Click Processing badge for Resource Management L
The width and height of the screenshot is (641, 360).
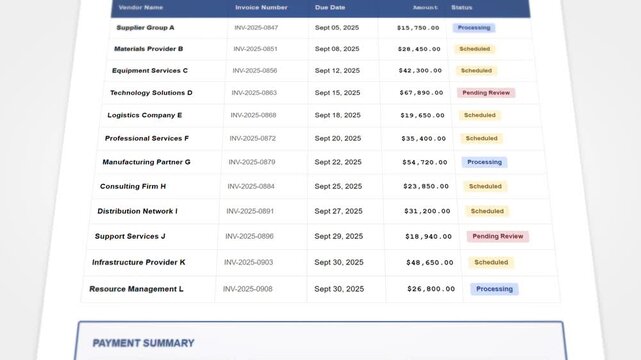pyautogui.click(x=494, y=289)
